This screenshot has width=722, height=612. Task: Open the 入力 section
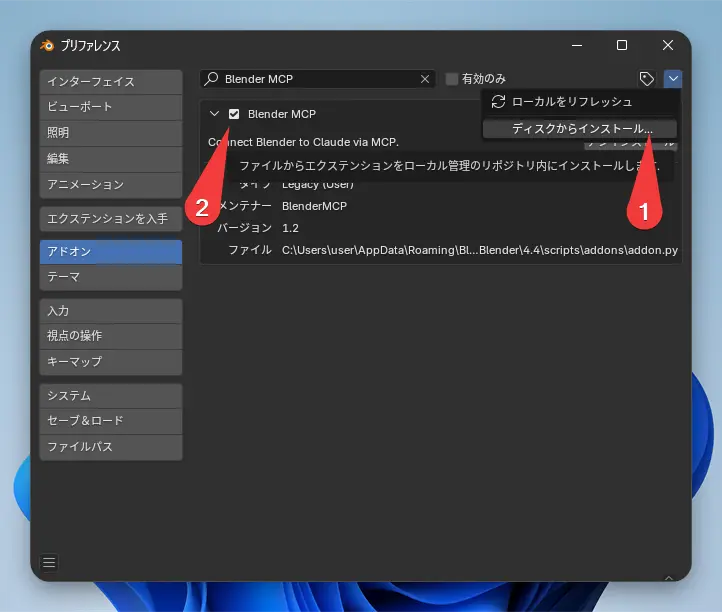(x=111, y=311)
